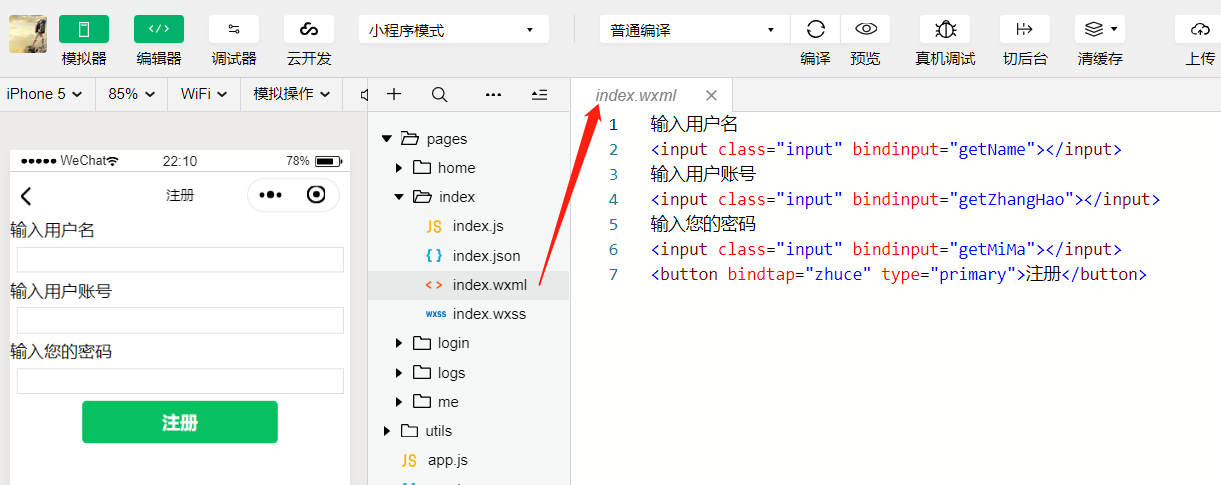The height and width of the screenshot is (485, 1221).
Task: Click 输入用户名 text on code line 1
Action: (x=694, y=125)
